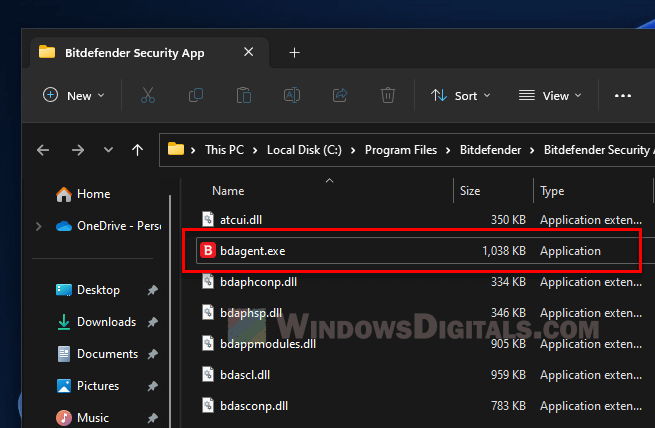Open the See more ellipsis menu
This screenshot has width=655, height=428.
pos(623,96)
